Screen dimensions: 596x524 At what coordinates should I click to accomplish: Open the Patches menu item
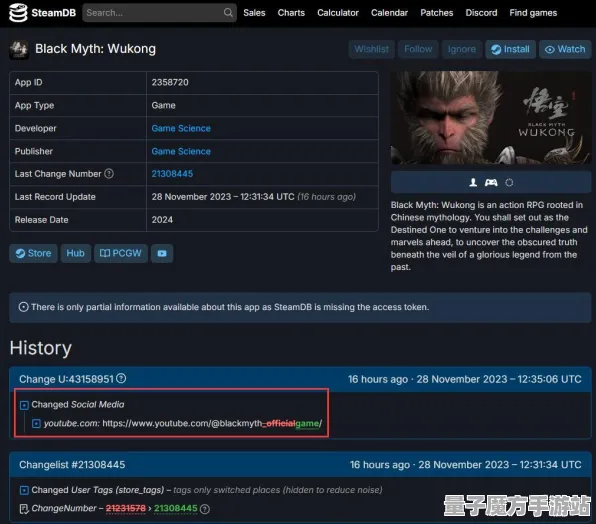[437, 13]
